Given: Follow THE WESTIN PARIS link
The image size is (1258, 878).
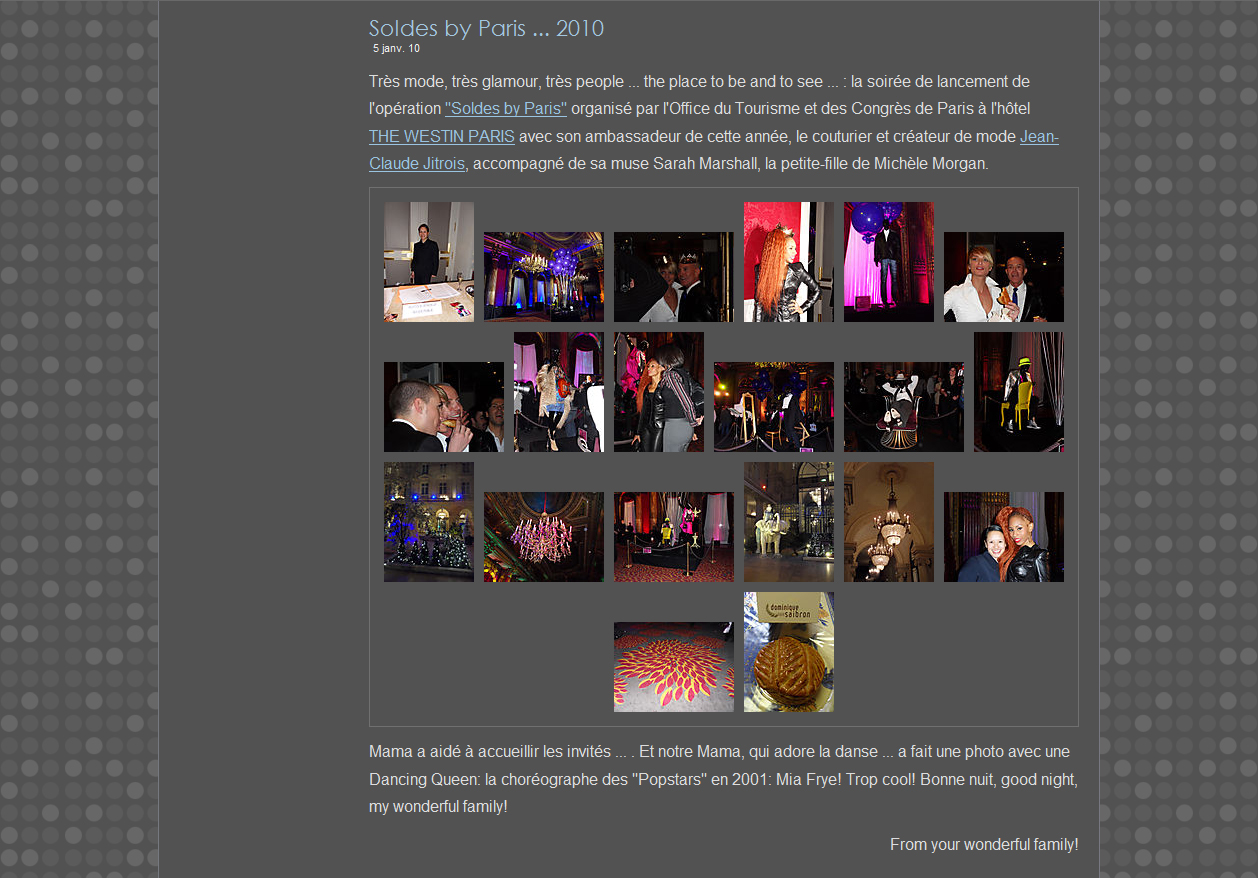Looking at the screenshot, I should point(441,136).
